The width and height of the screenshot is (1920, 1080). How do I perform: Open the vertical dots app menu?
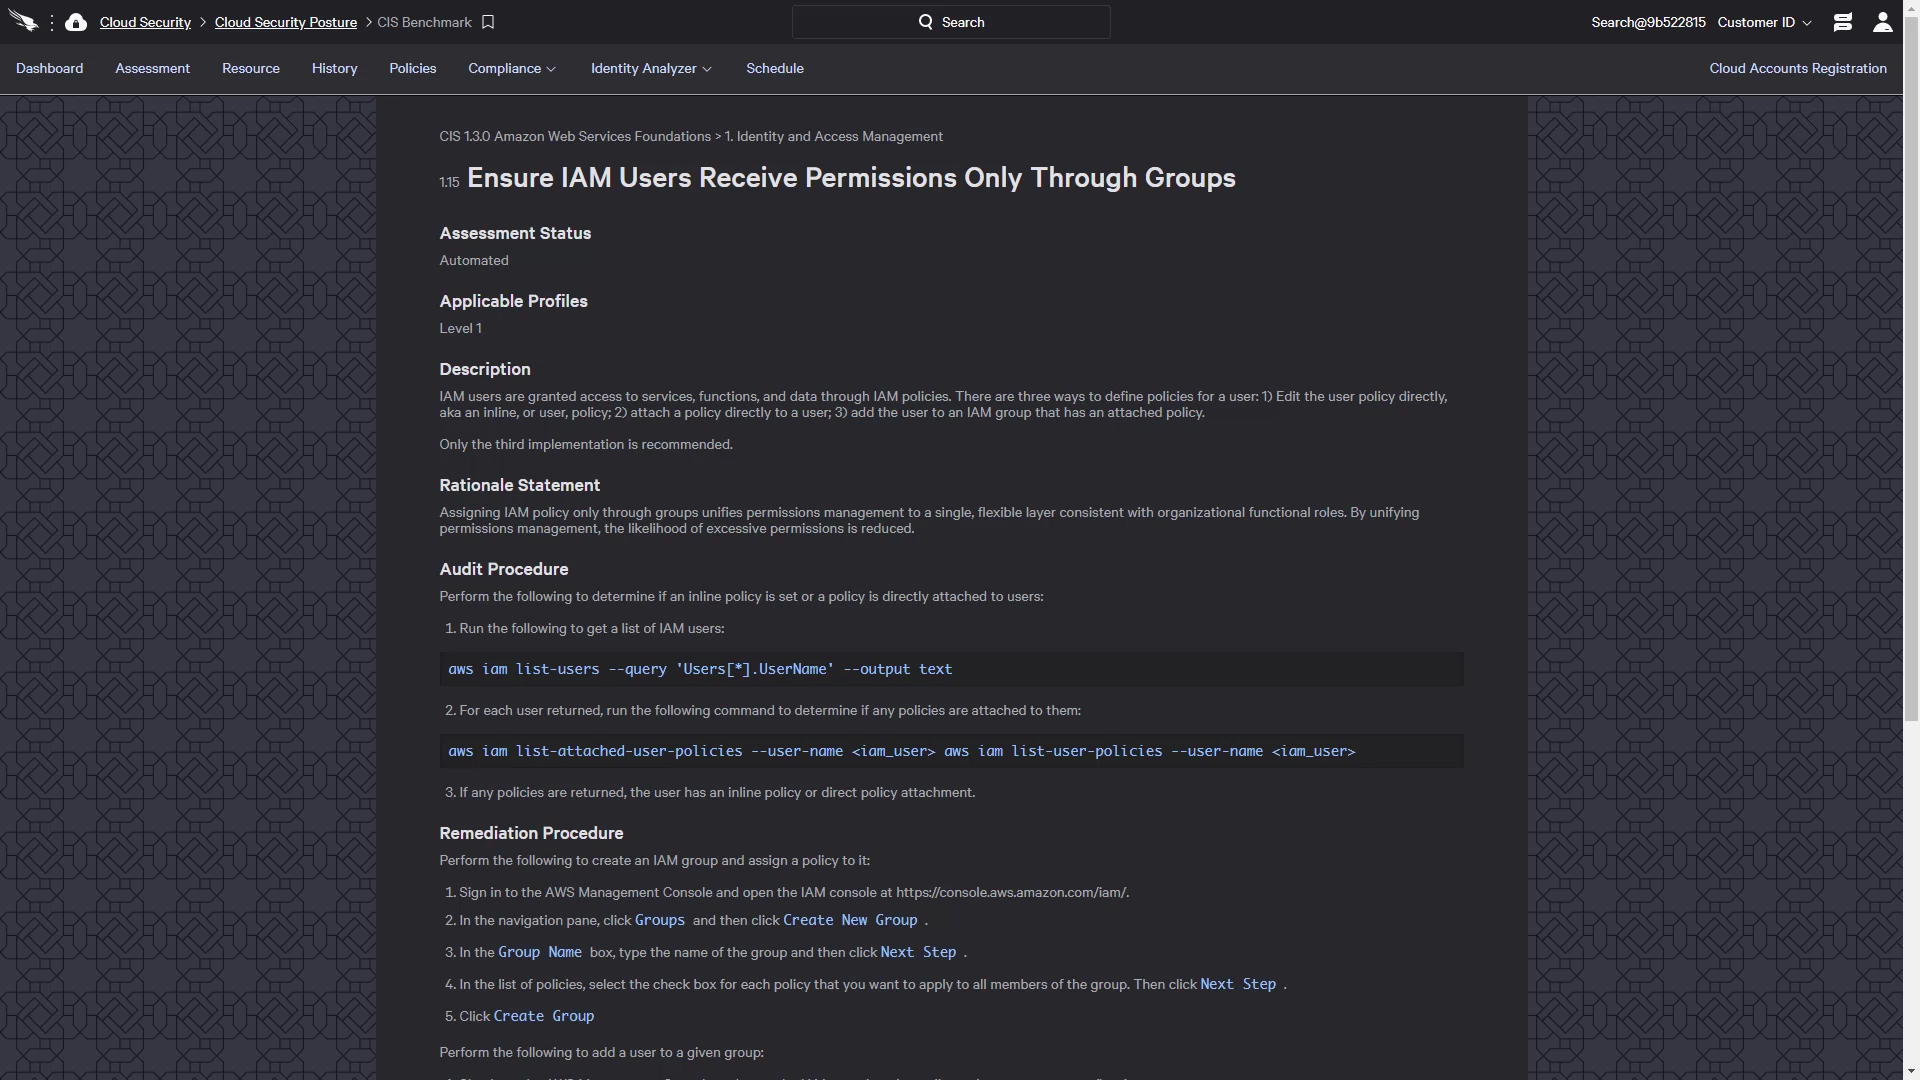[52, 22]
